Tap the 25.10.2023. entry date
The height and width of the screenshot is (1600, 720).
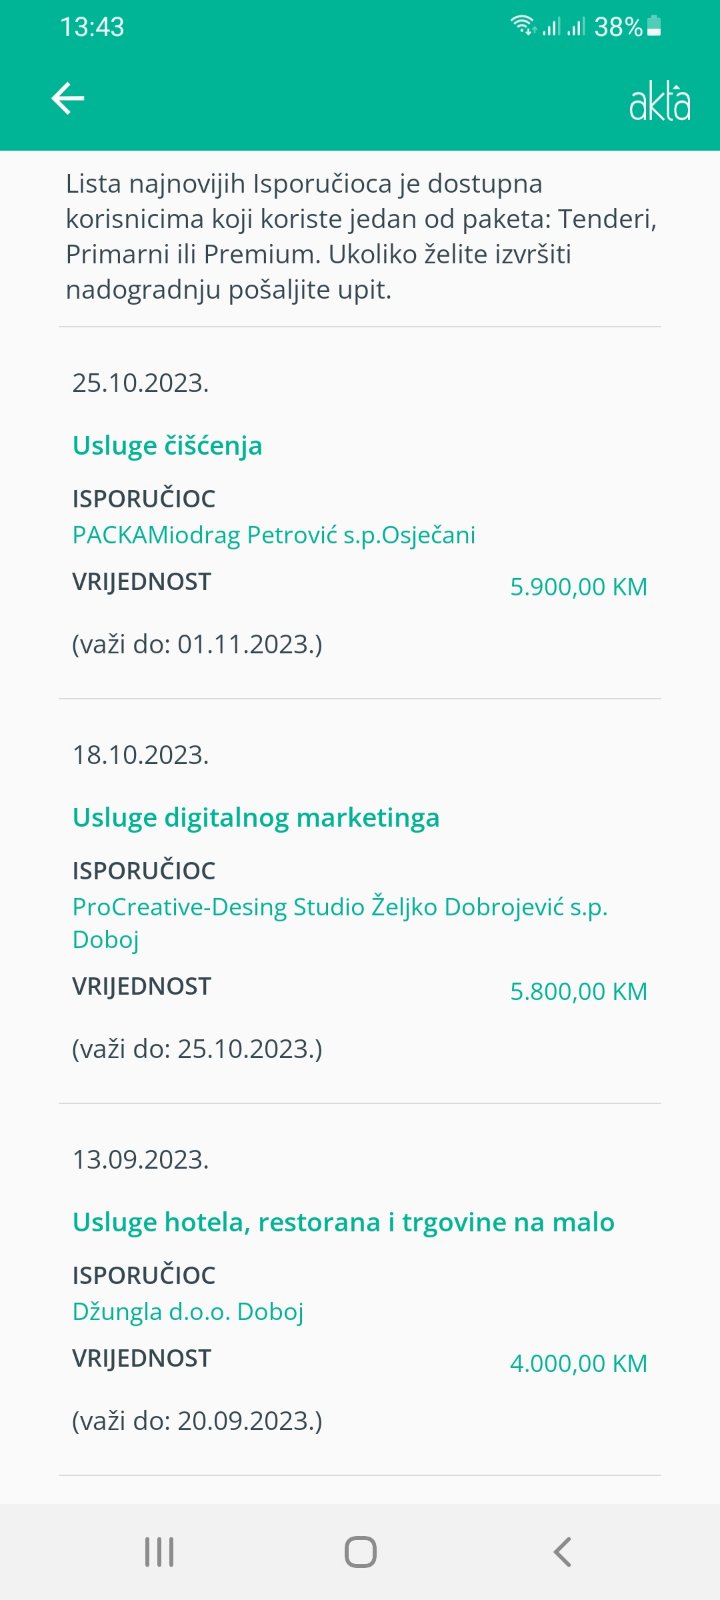(140, 383)
